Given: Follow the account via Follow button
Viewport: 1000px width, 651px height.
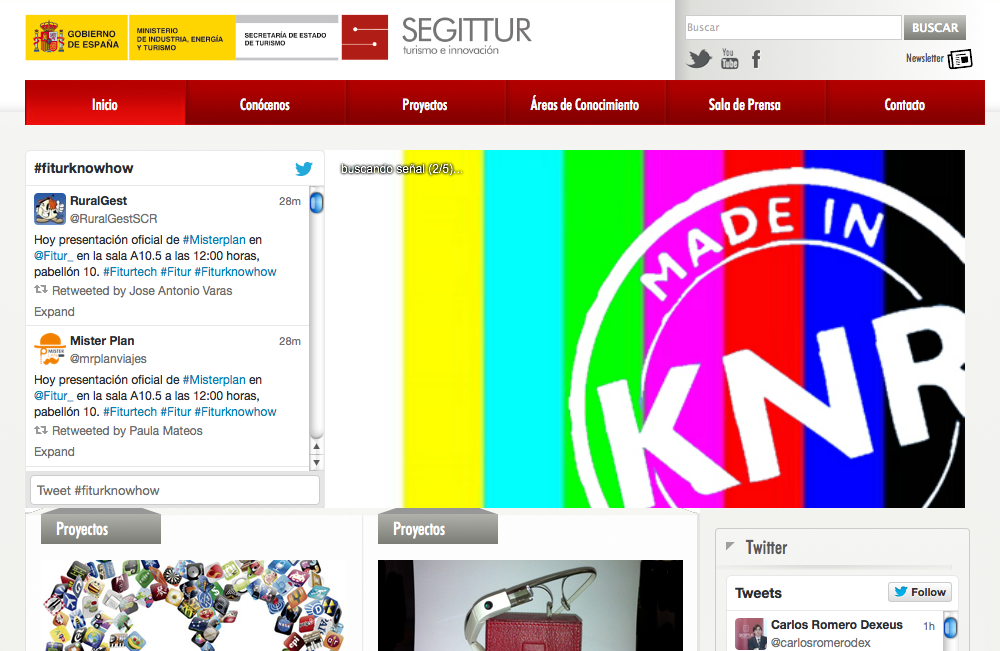Looking at the screenshot, I should tap(920, 592).
